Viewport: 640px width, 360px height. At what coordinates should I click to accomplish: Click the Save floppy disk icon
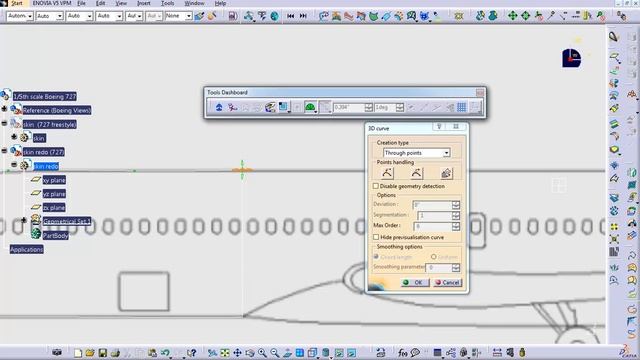pos(102,353)
